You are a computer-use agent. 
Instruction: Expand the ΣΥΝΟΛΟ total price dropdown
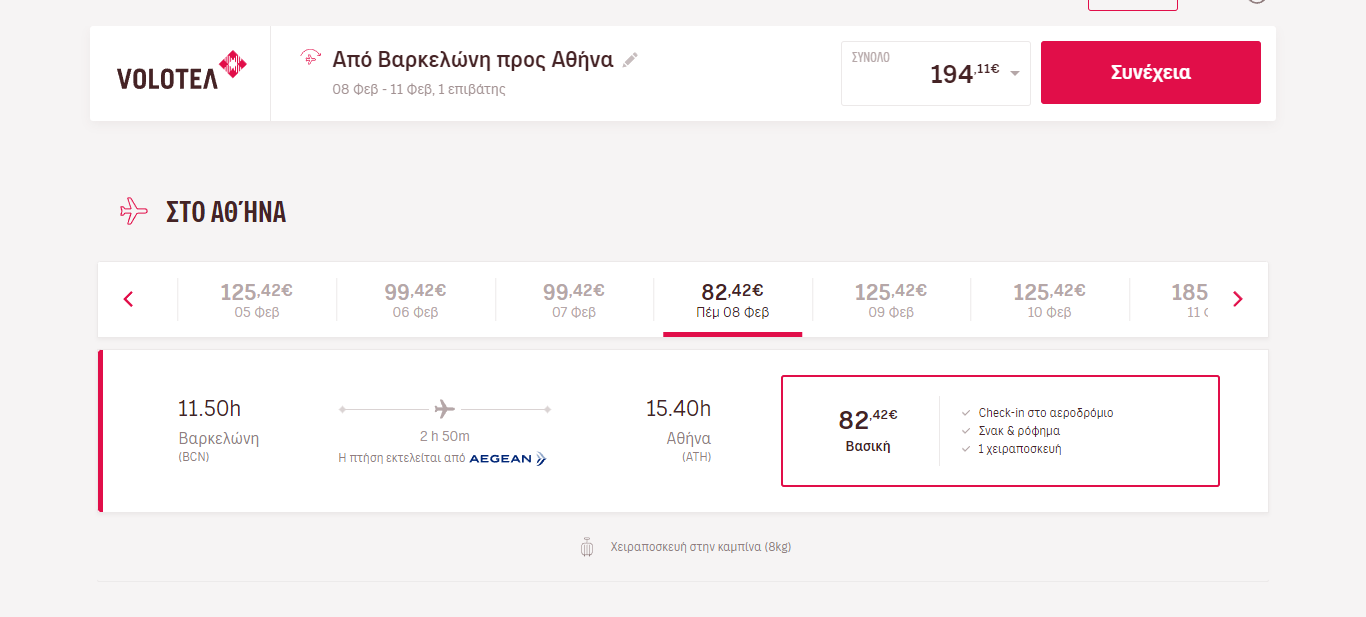1015,73
